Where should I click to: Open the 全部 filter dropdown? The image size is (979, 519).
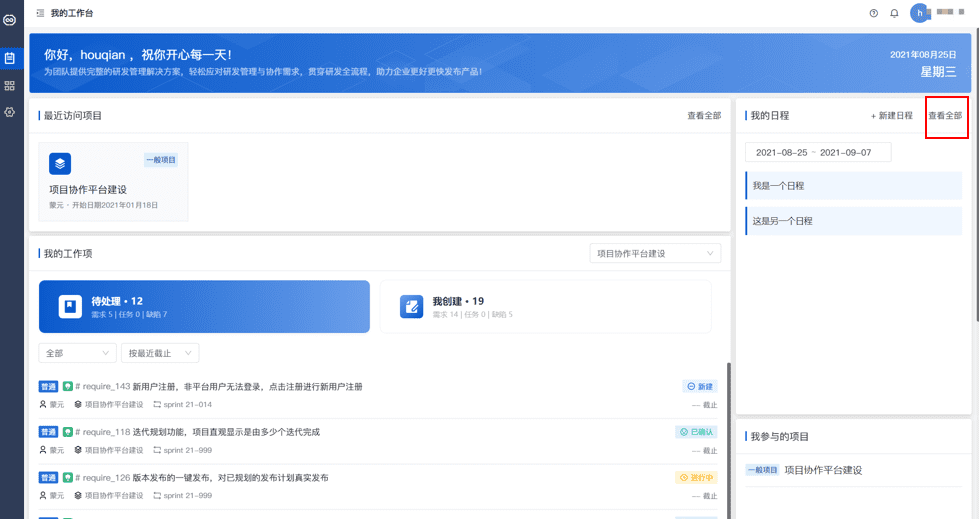77,353
